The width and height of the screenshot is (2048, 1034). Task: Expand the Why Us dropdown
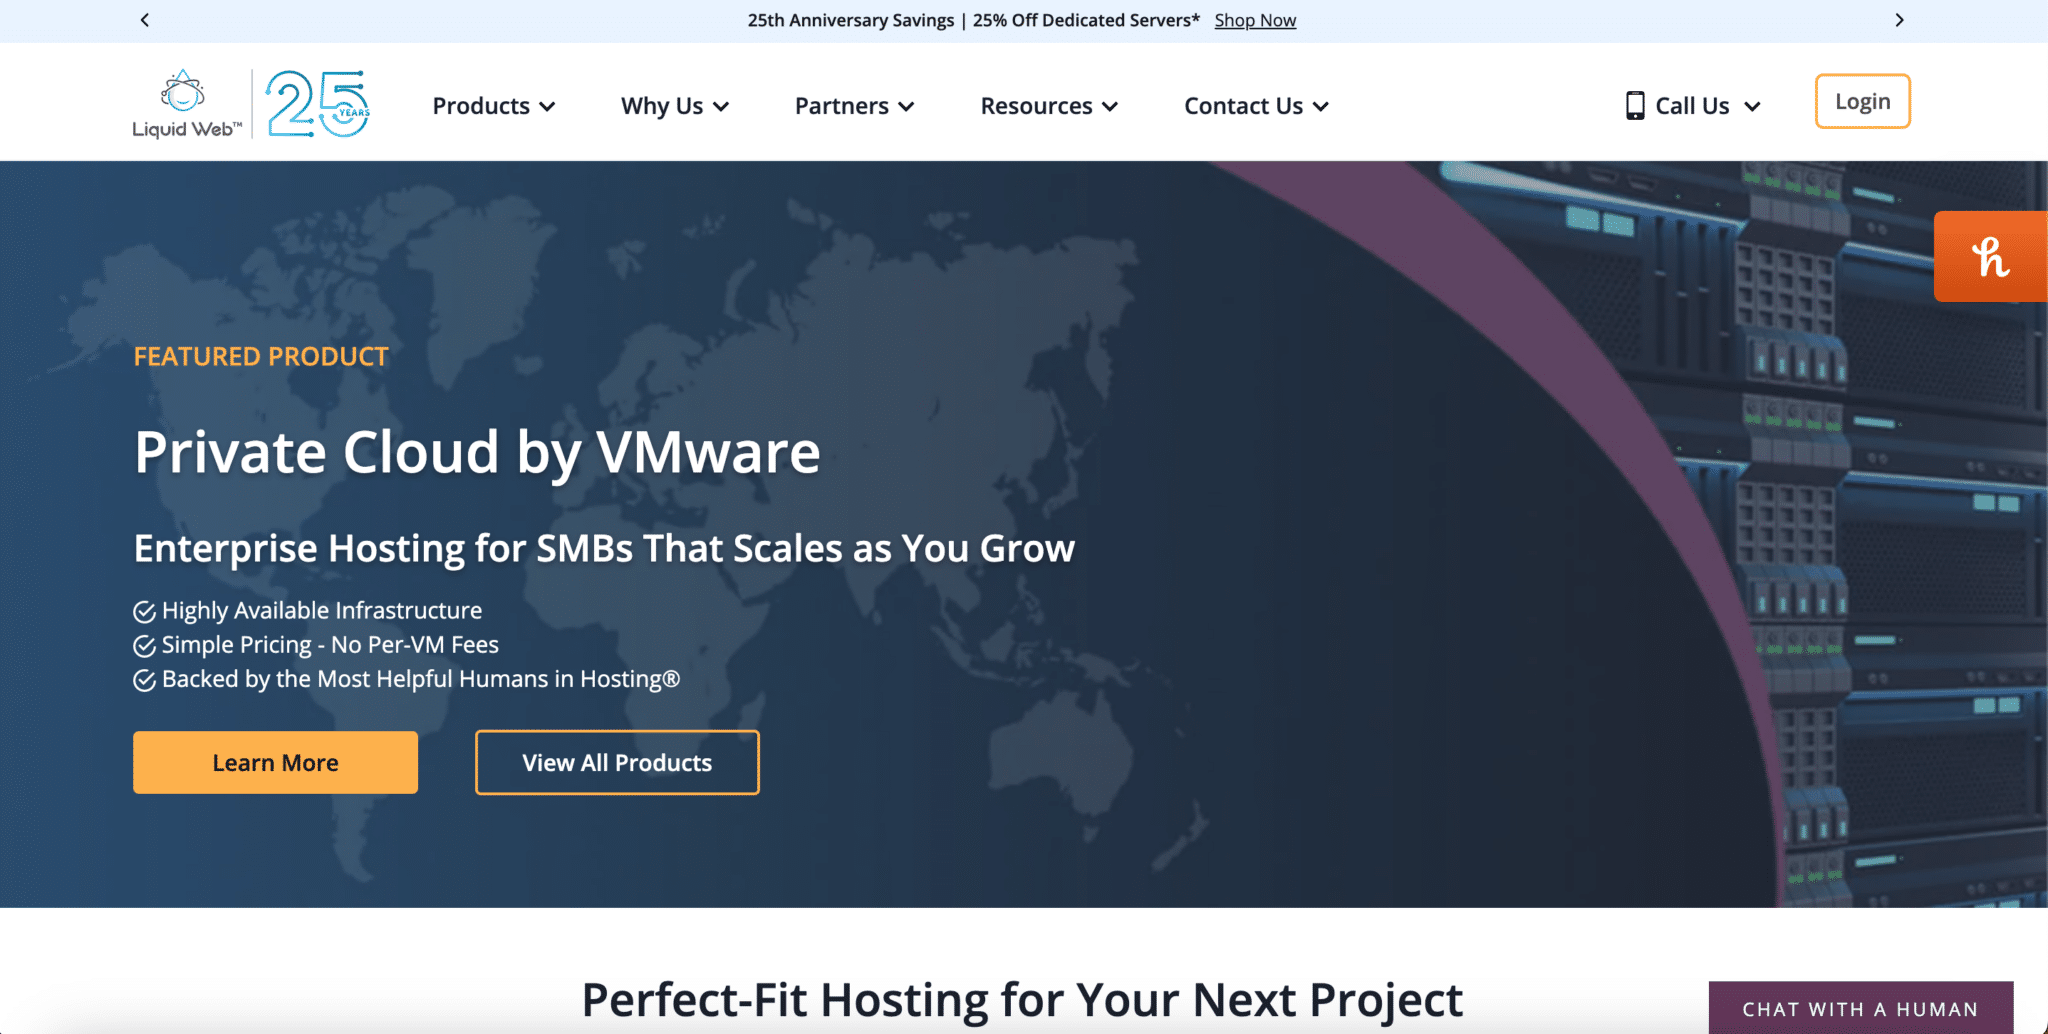point(674,105)
